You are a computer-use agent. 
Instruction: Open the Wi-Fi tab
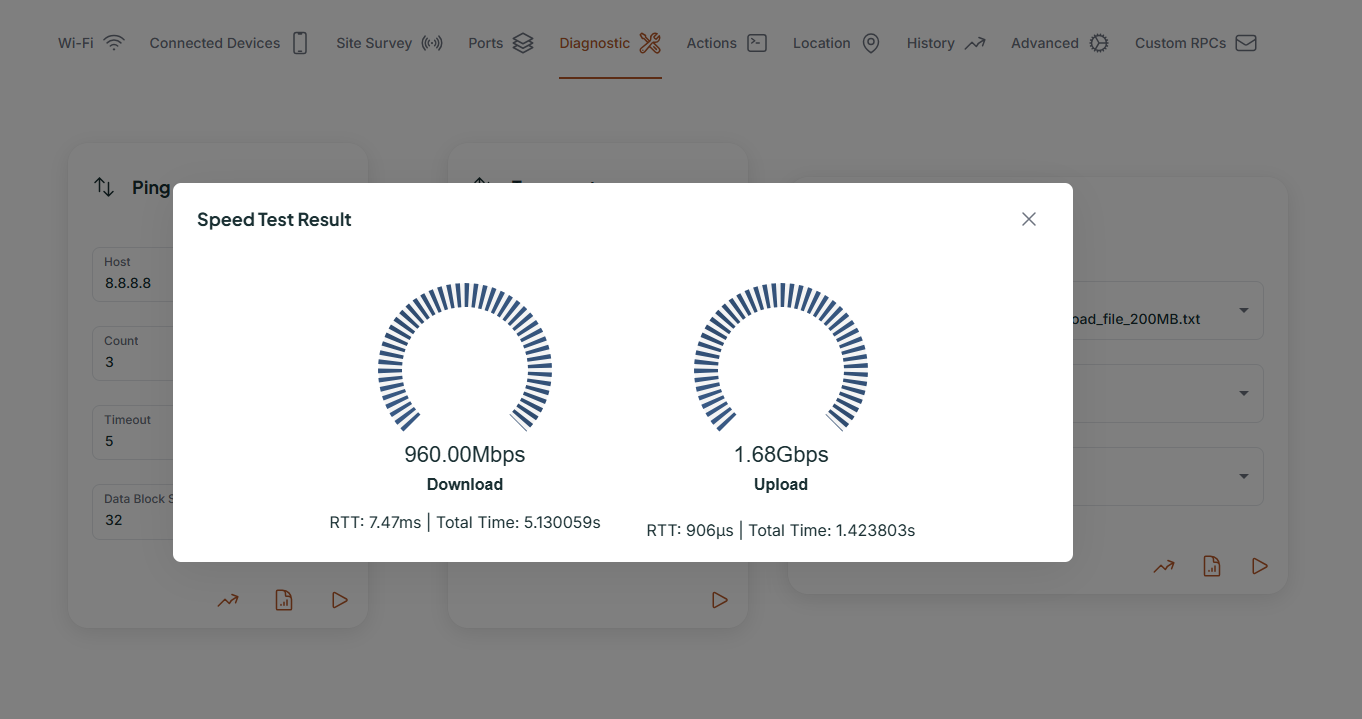point(91,43)
